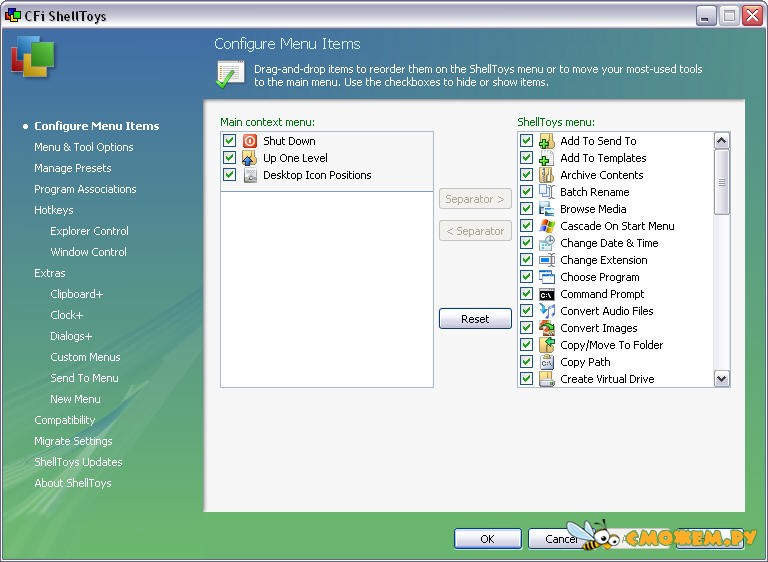Click the Convert Audio Files icon

(547, 311)
